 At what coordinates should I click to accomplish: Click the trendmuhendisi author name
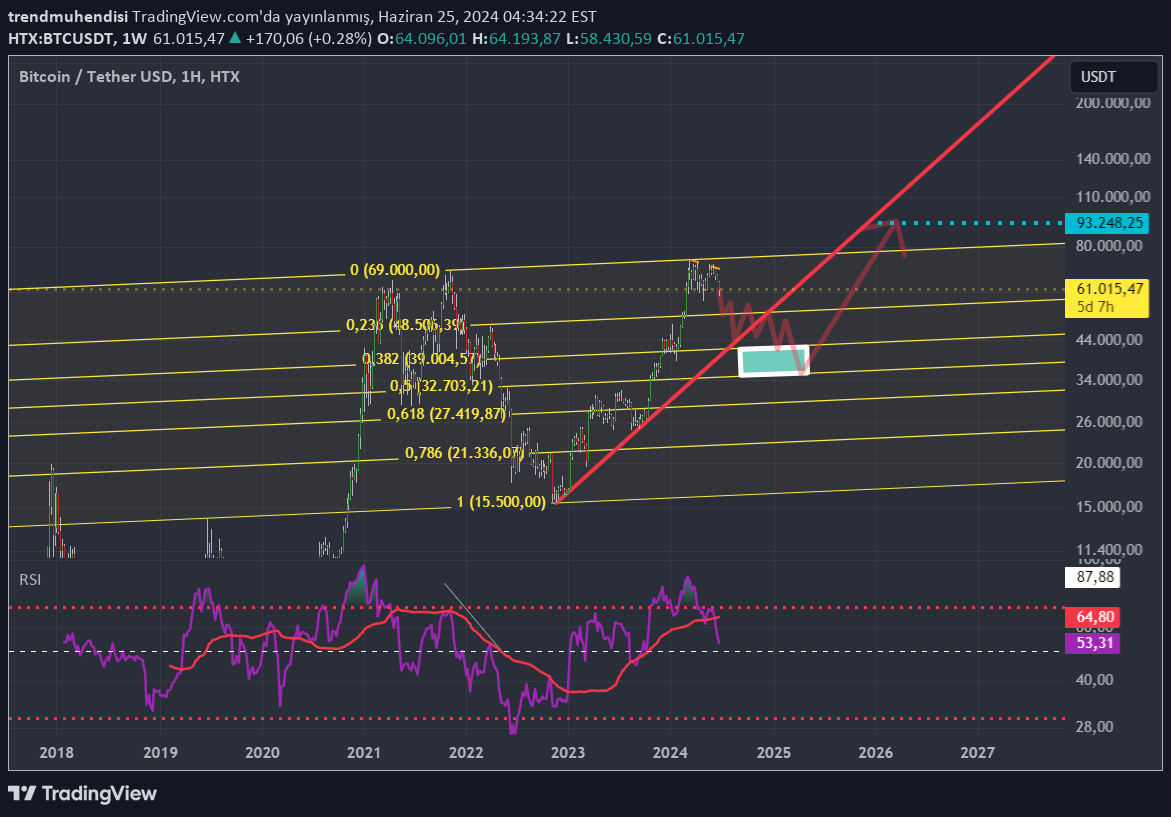[68, 16]
